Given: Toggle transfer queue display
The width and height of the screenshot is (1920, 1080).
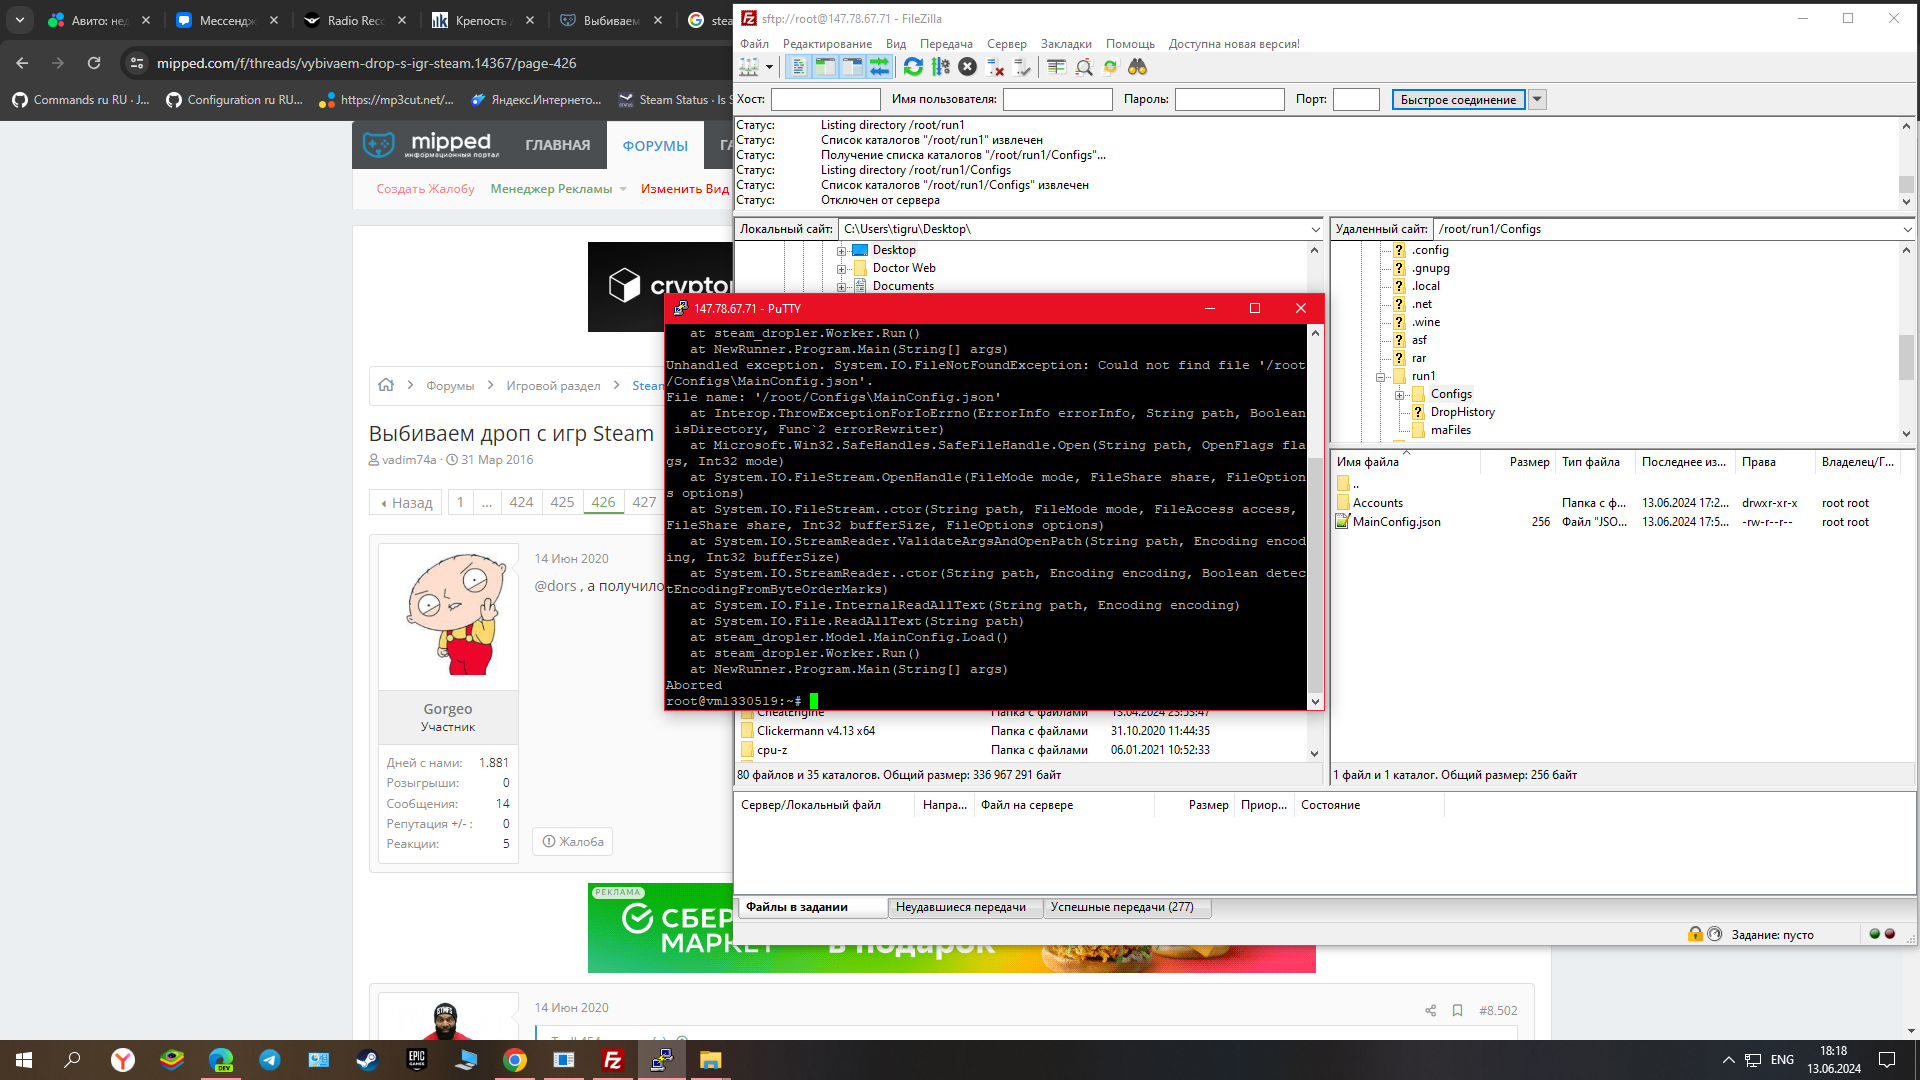Looking at the screenshot, I should [x=879, y=67].
